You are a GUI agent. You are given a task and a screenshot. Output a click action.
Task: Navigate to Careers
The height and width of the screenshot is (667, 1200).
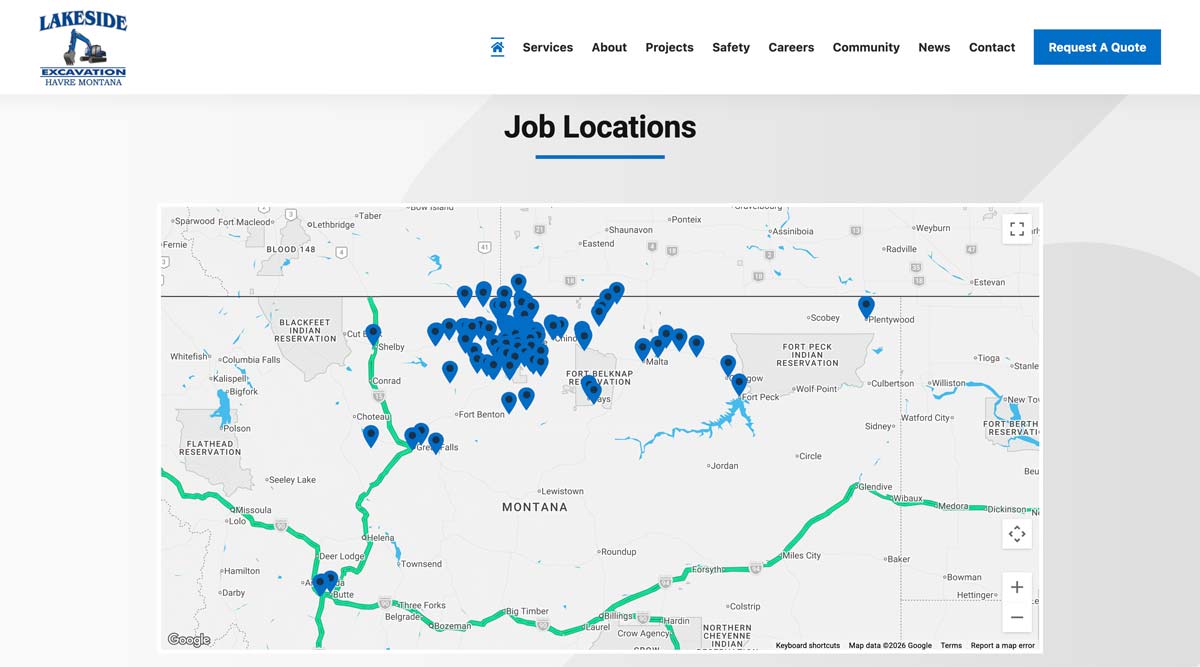[x=791, y=47]
